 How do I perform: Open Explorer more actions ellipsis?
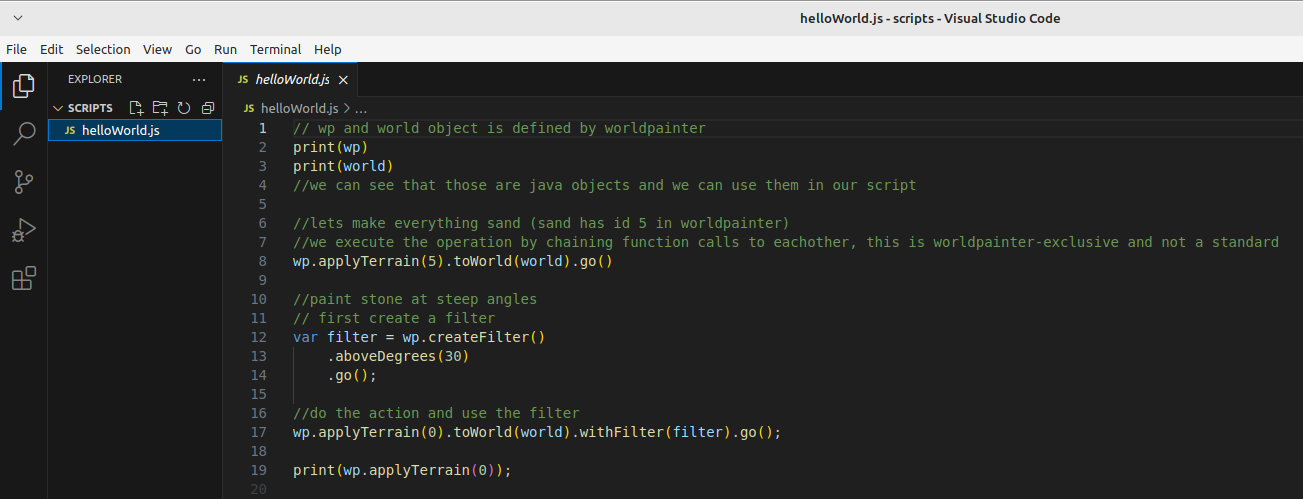[199, 79]
